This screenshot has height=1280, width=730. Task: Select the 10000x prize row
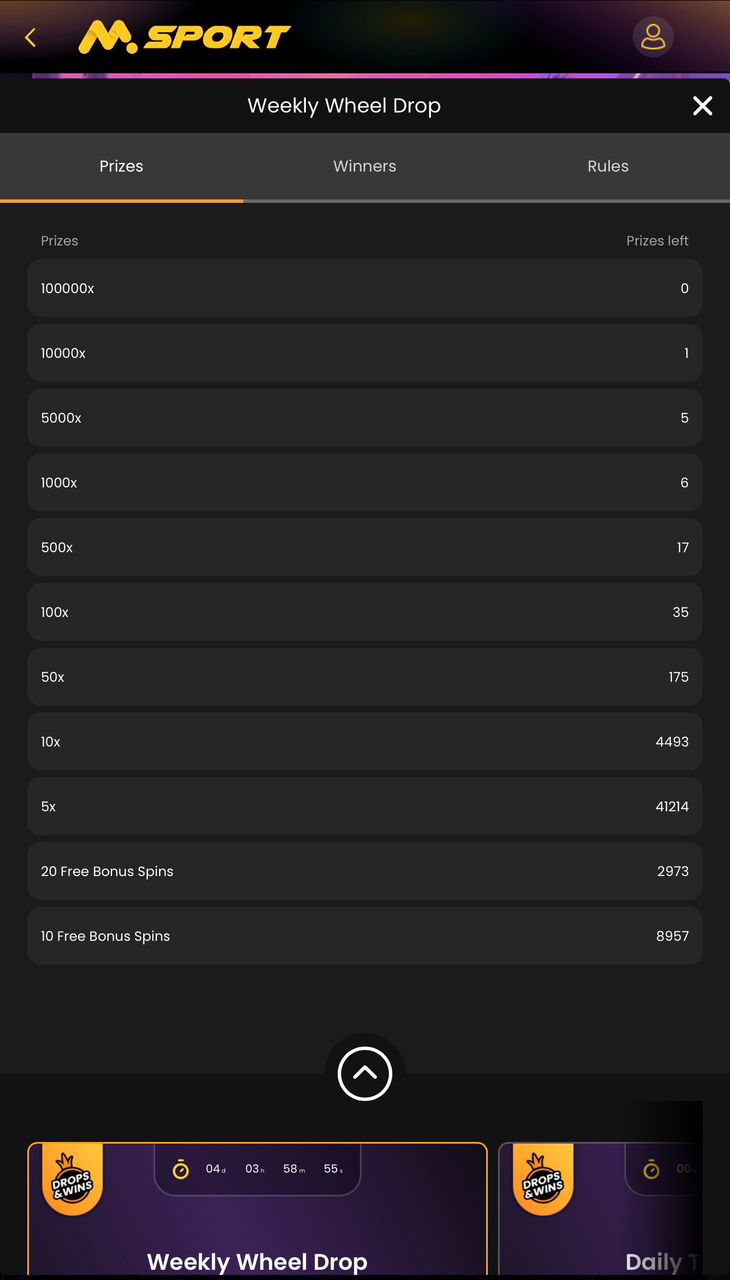pos(365,353)
